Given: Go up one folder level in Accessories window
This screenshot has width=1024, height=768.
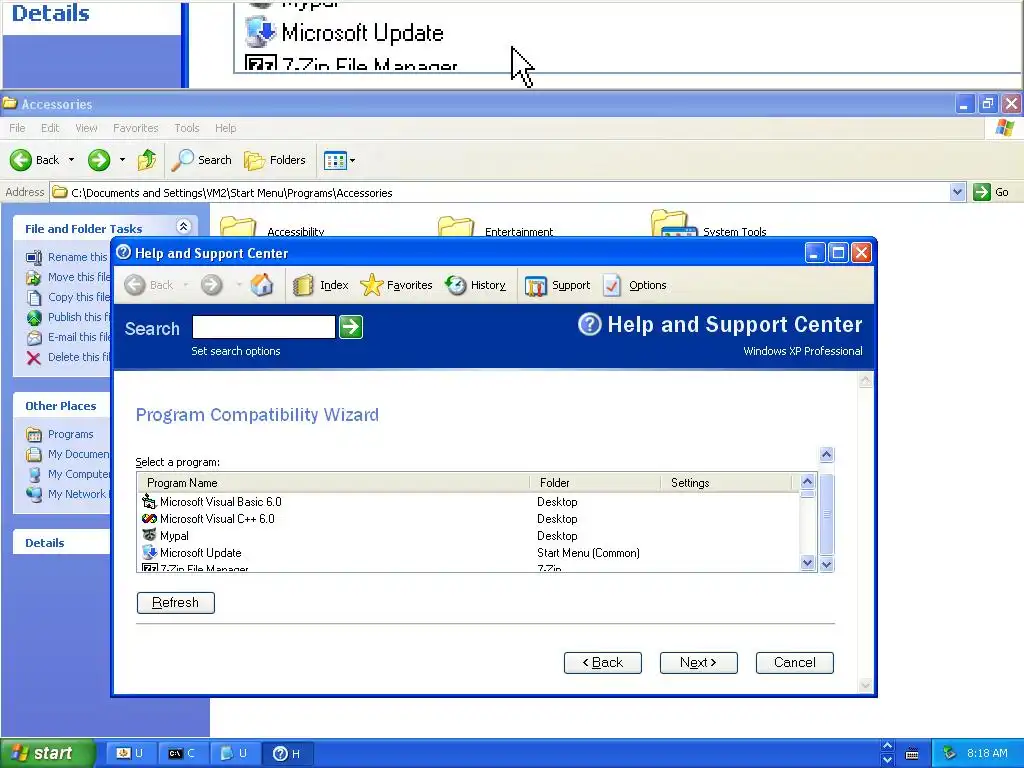Looking at the screenshot, I should click(147, 160).
